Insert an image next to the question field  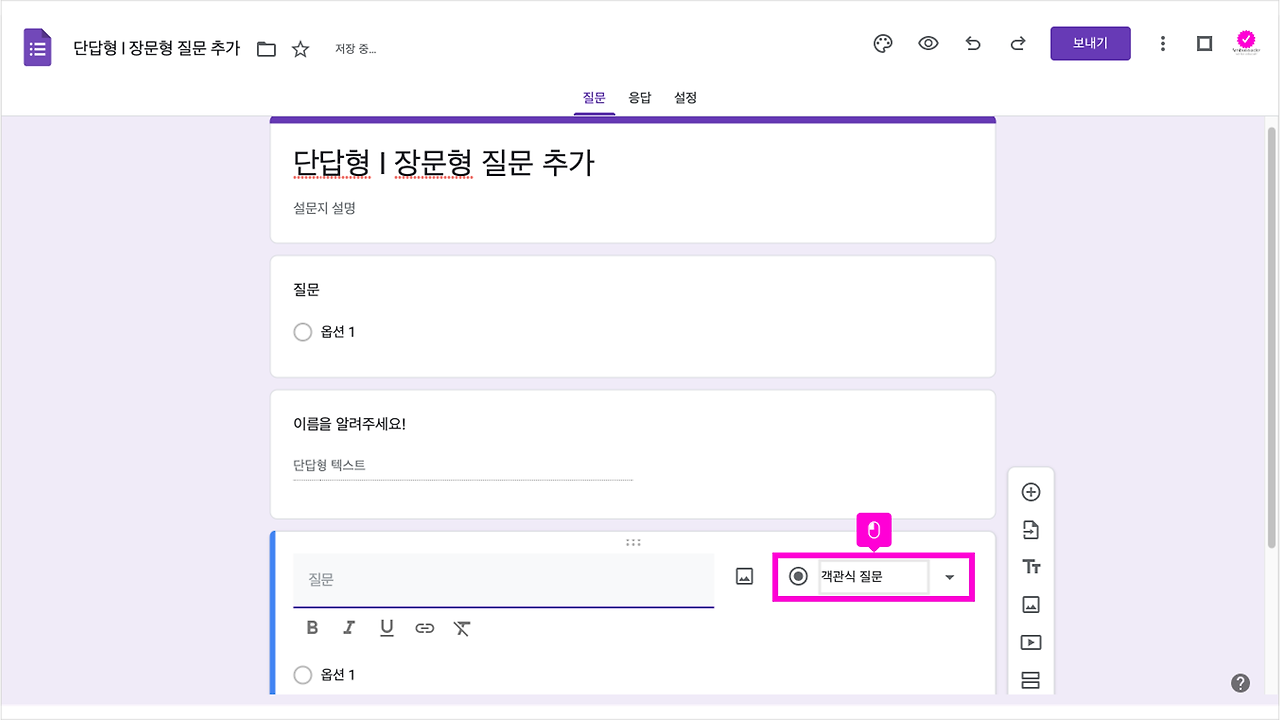click(x=743, y=576)
